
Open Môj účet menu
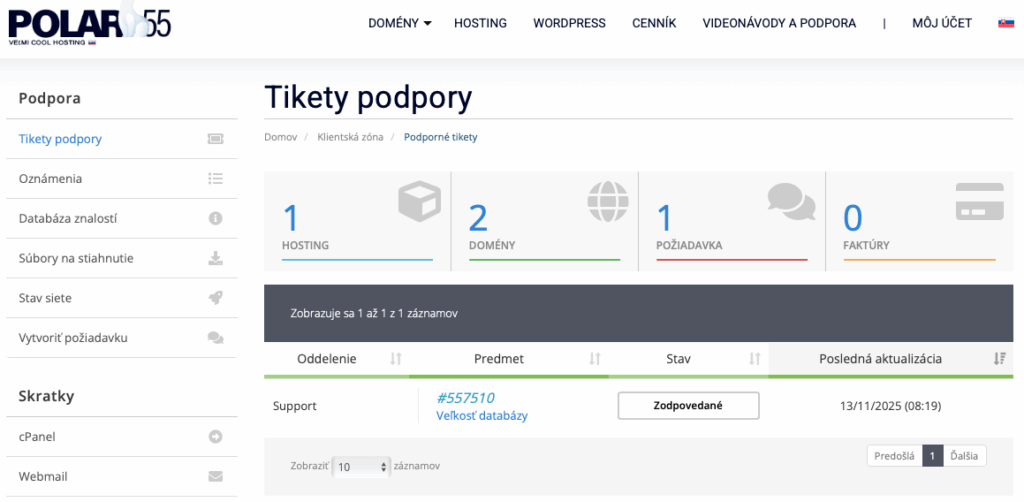[942, 24]
